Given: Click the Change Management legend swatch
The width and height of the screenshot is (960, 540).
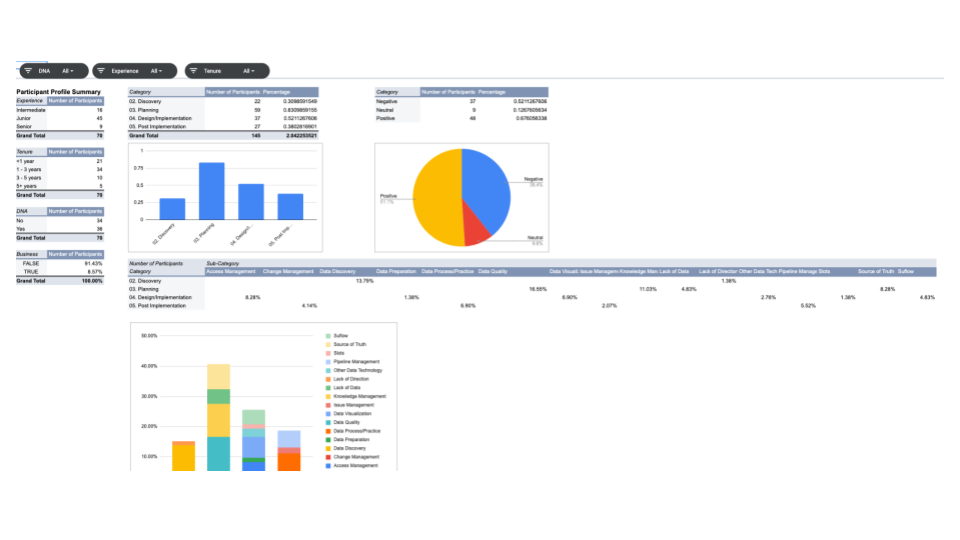Looking at the screenshot, I should coord(328,457).
